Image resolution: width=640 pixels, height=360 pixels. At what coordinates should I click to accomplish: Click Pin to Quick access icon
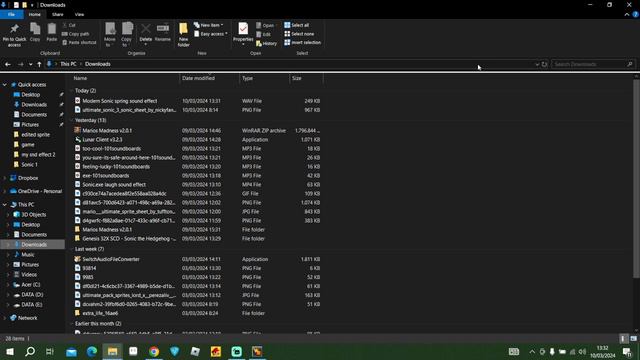(x=14, y=34)
